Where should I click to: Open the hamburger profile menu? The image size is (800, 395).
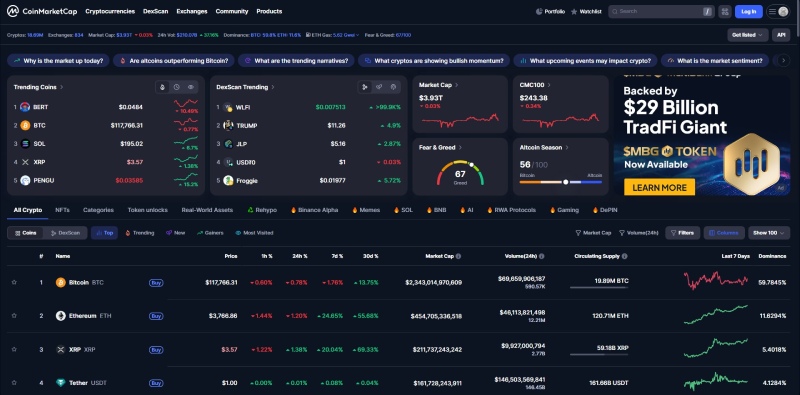coord(779,11)
